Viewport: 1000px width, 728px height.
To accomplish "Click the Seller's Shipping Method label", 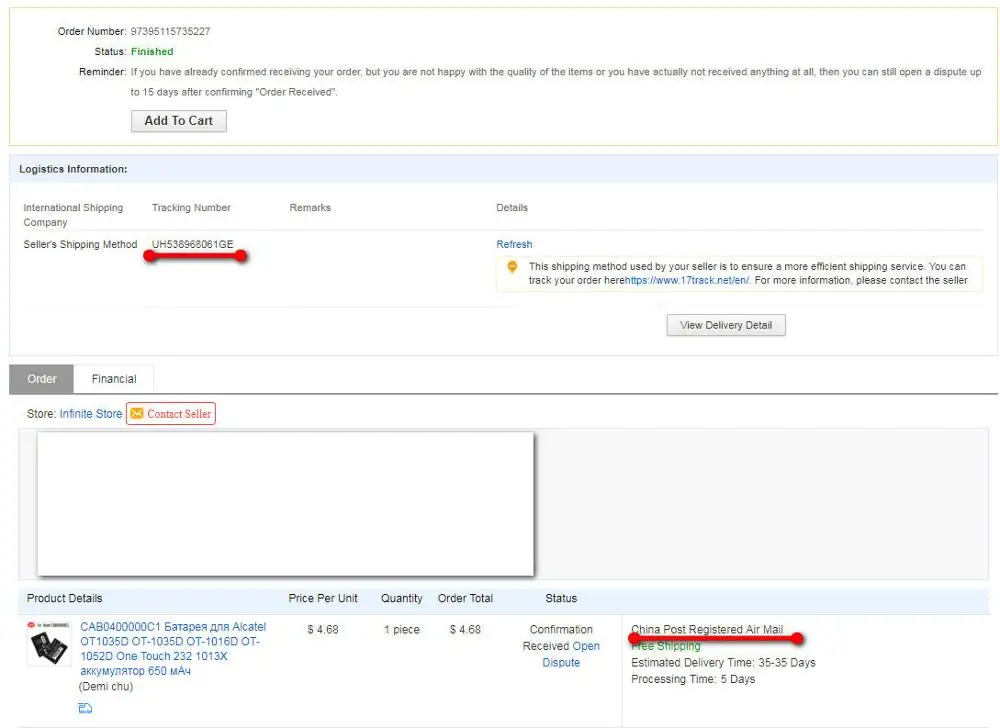I will click(x=80, y=244).
